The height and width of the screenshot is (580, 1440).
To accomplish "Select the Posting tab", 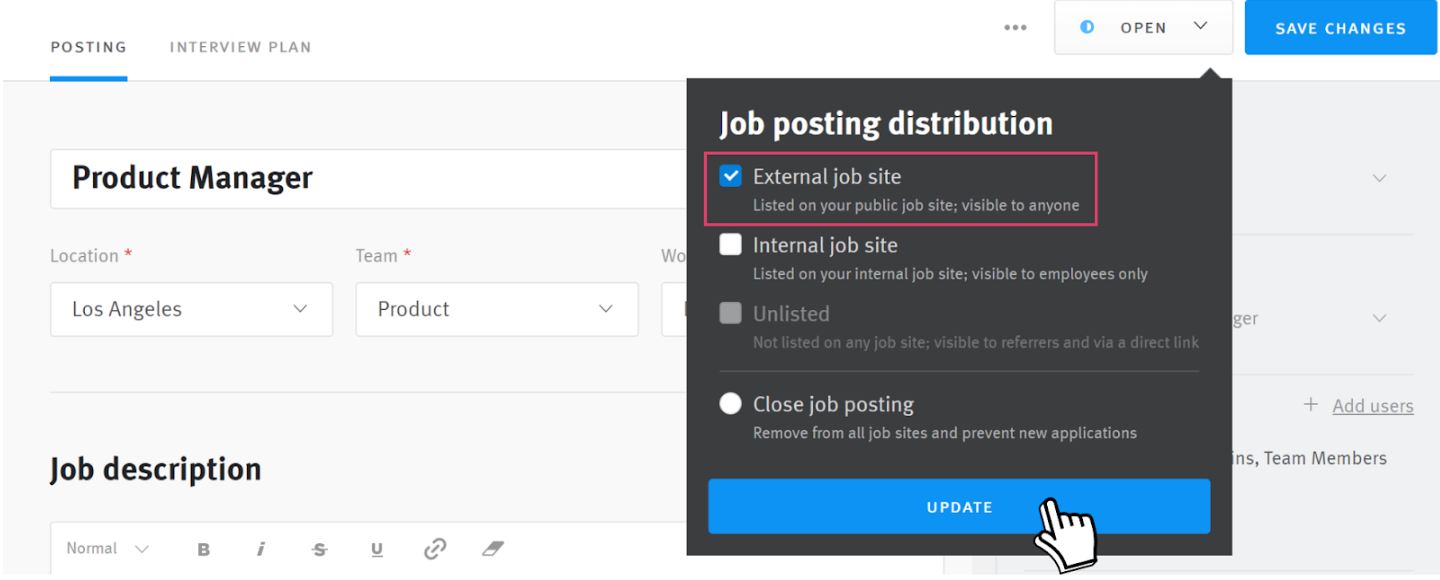I will click(x=88, y=46).
